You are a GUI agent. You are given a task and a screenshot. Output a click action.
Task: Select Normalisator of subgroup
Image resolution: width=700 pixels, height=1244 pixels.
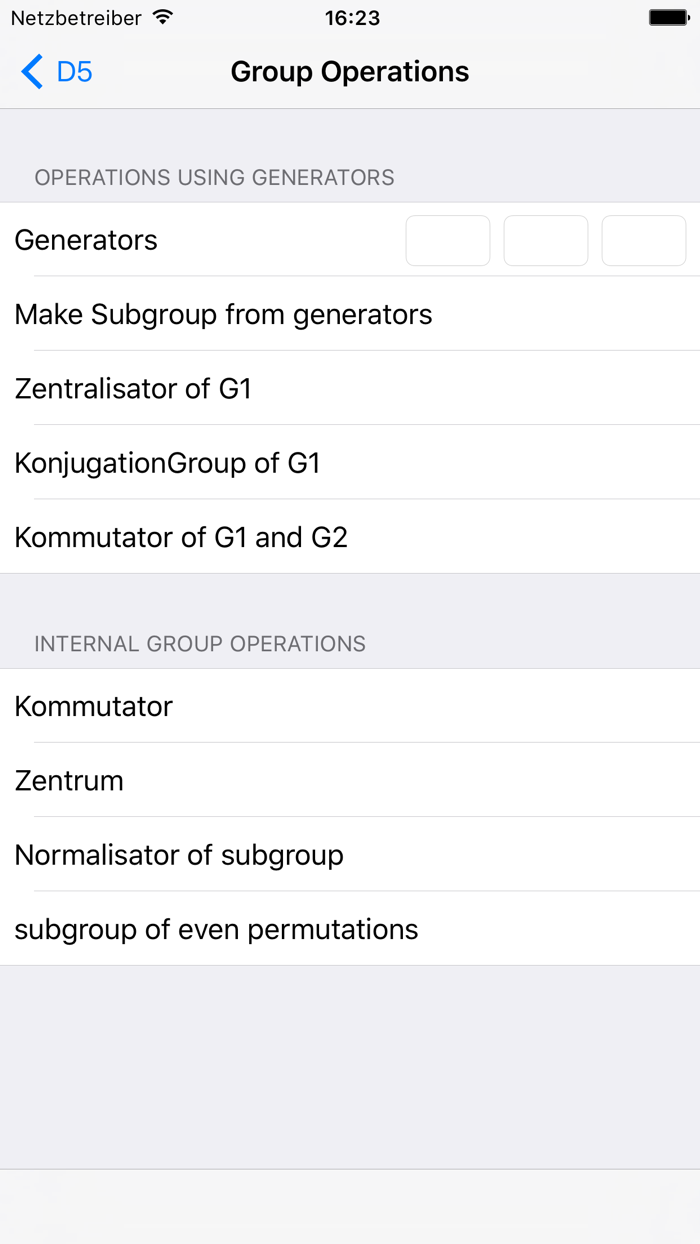click(x=179, y=855)
